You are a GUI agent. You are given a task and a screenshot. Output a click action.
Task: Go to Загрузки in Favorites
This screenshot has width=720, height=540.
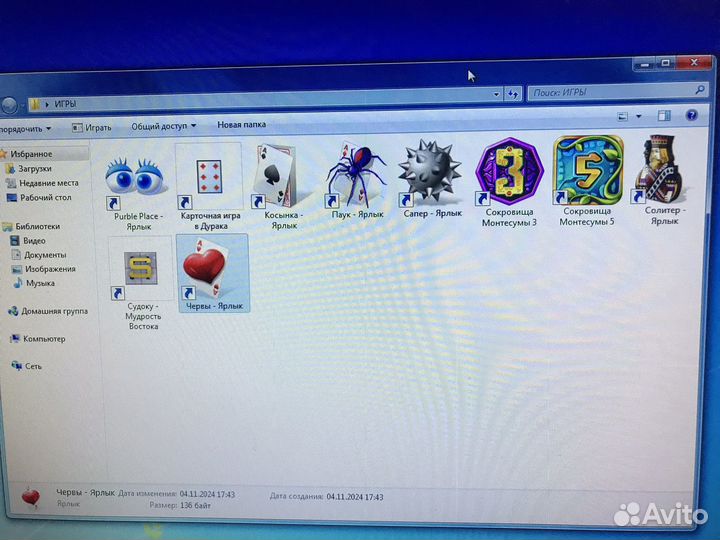pos(35,168)
